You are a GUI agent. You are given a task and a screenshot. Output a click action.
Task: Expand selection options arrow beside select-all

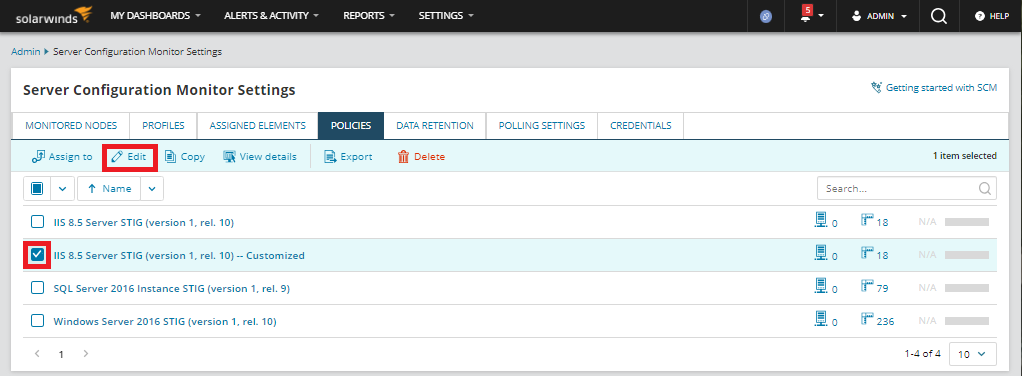[x=63, y=188]
